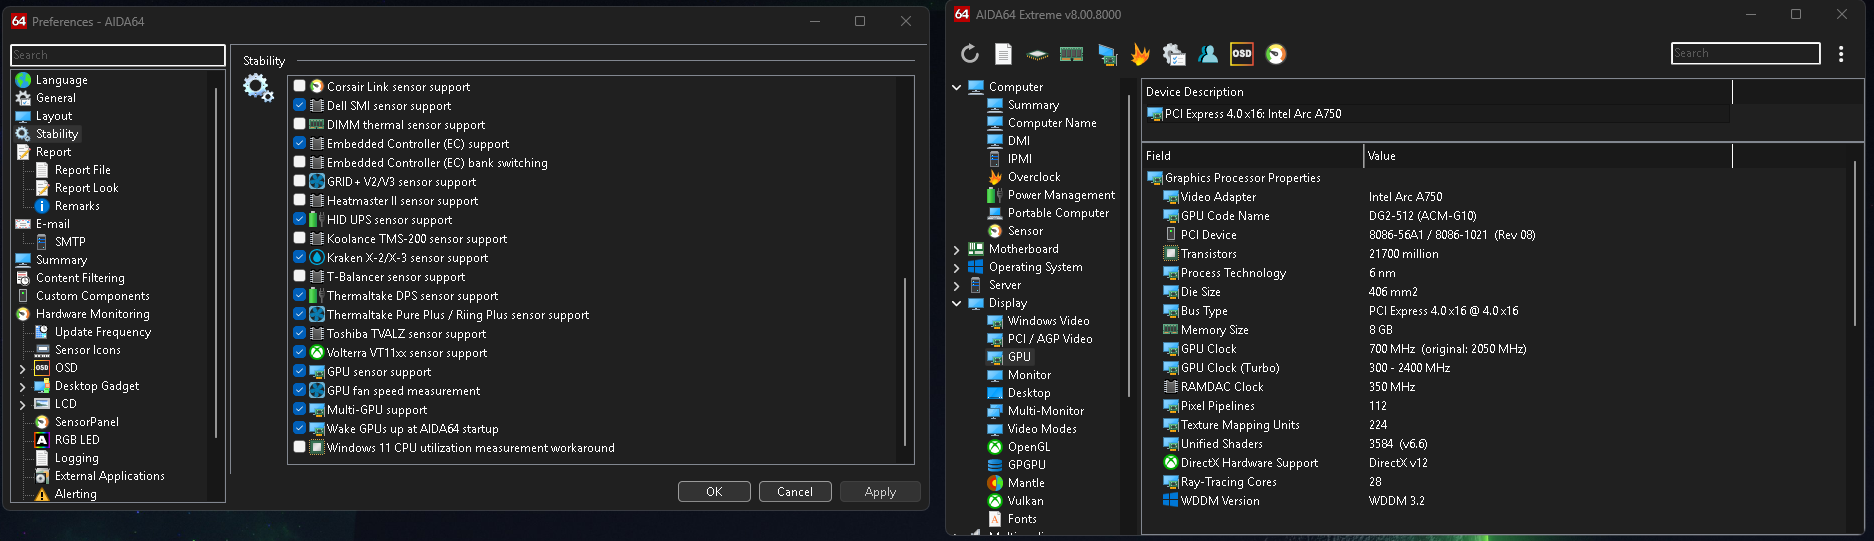Enable Windows 11 CPU utilization measurement workaround
1874x541 pixels.
pos(299,447)
